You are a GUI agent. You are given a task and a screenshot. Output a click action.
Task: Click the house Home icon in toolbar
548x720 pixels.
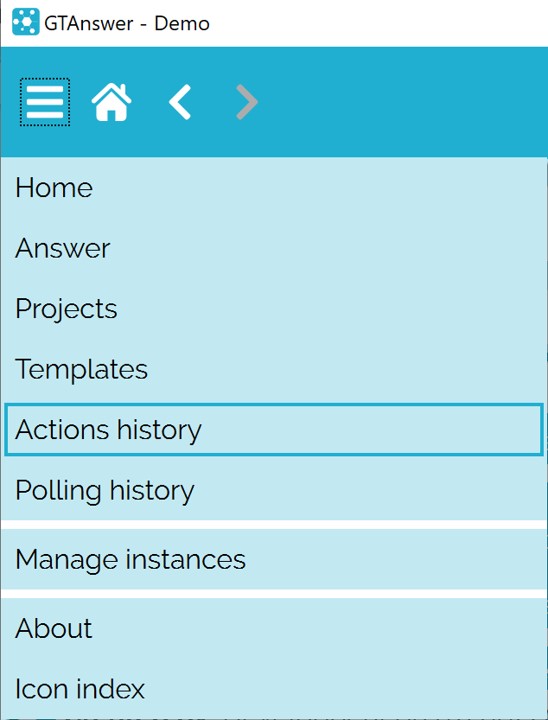pos(112,102)
